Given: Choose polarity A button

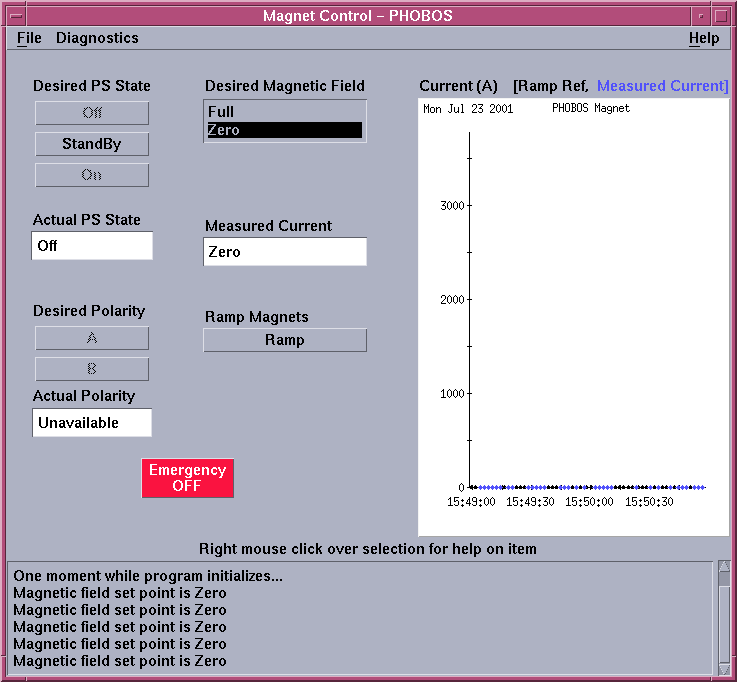Looking at the screenshot, I should tap(92, 338).
